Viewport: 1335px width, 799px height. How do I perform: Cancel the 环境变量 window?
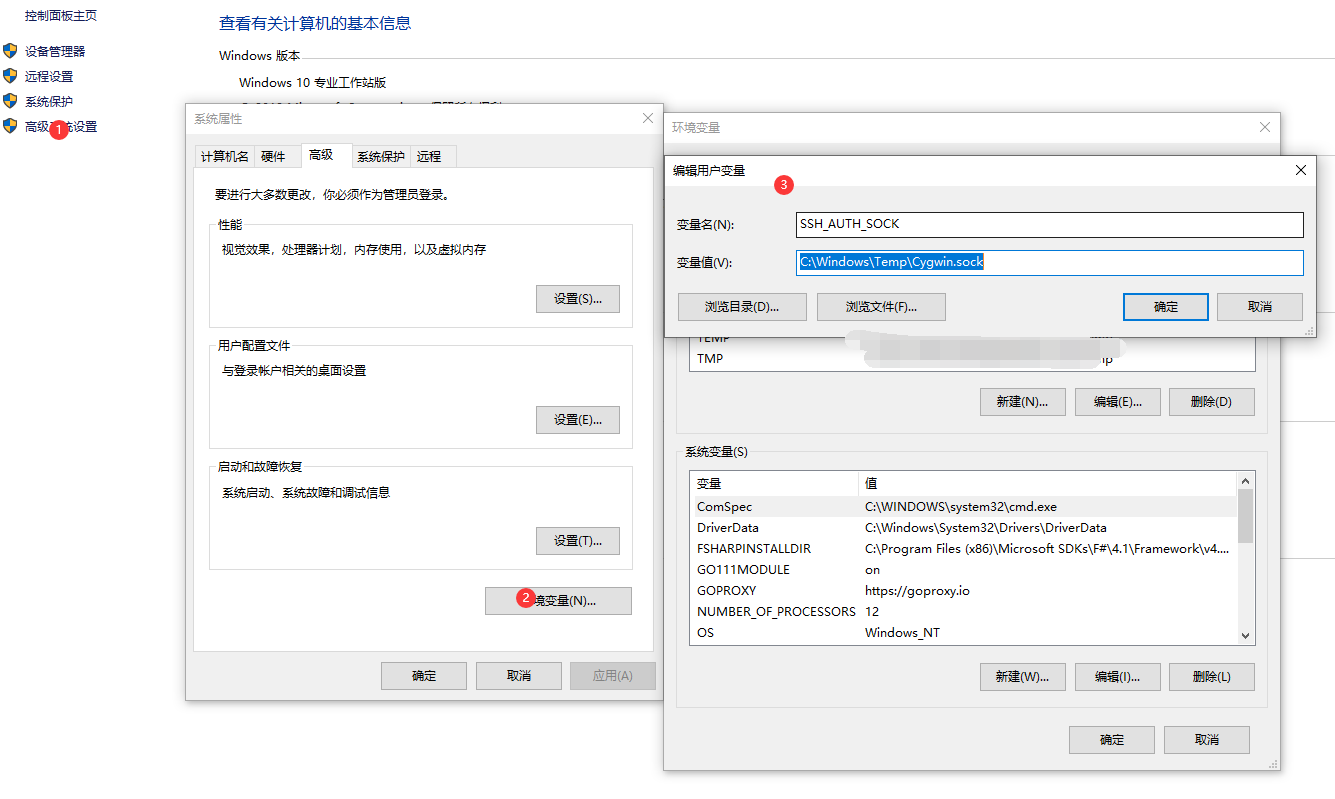pyautogui.click(x=1207, y=739)
